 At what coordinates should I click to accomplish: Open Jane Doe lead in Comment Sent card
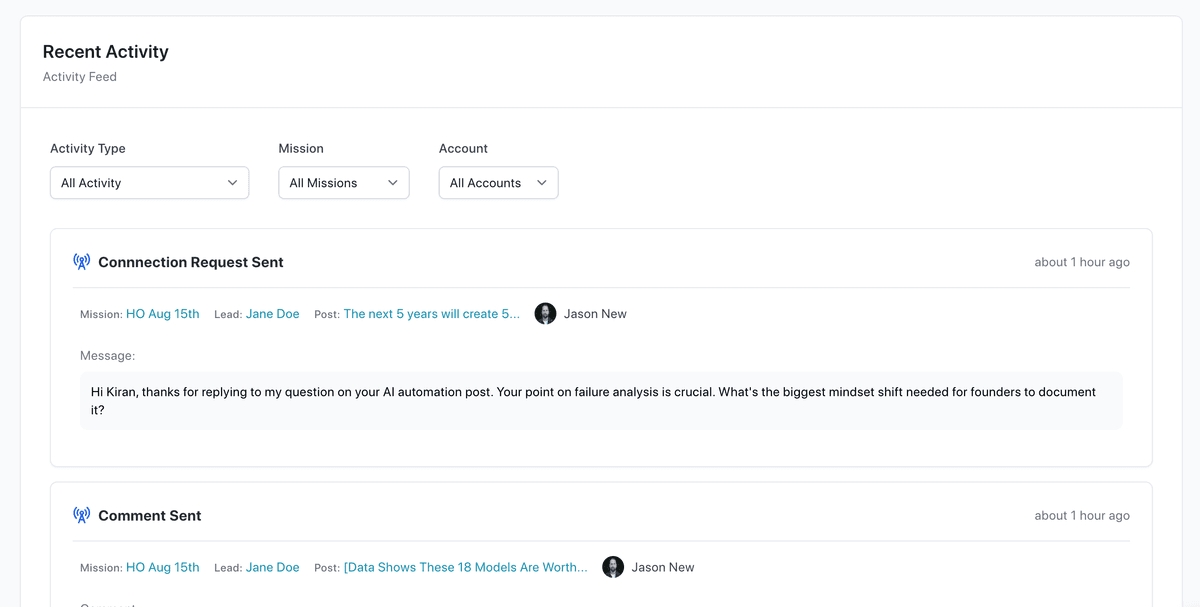tap(272, 568)
